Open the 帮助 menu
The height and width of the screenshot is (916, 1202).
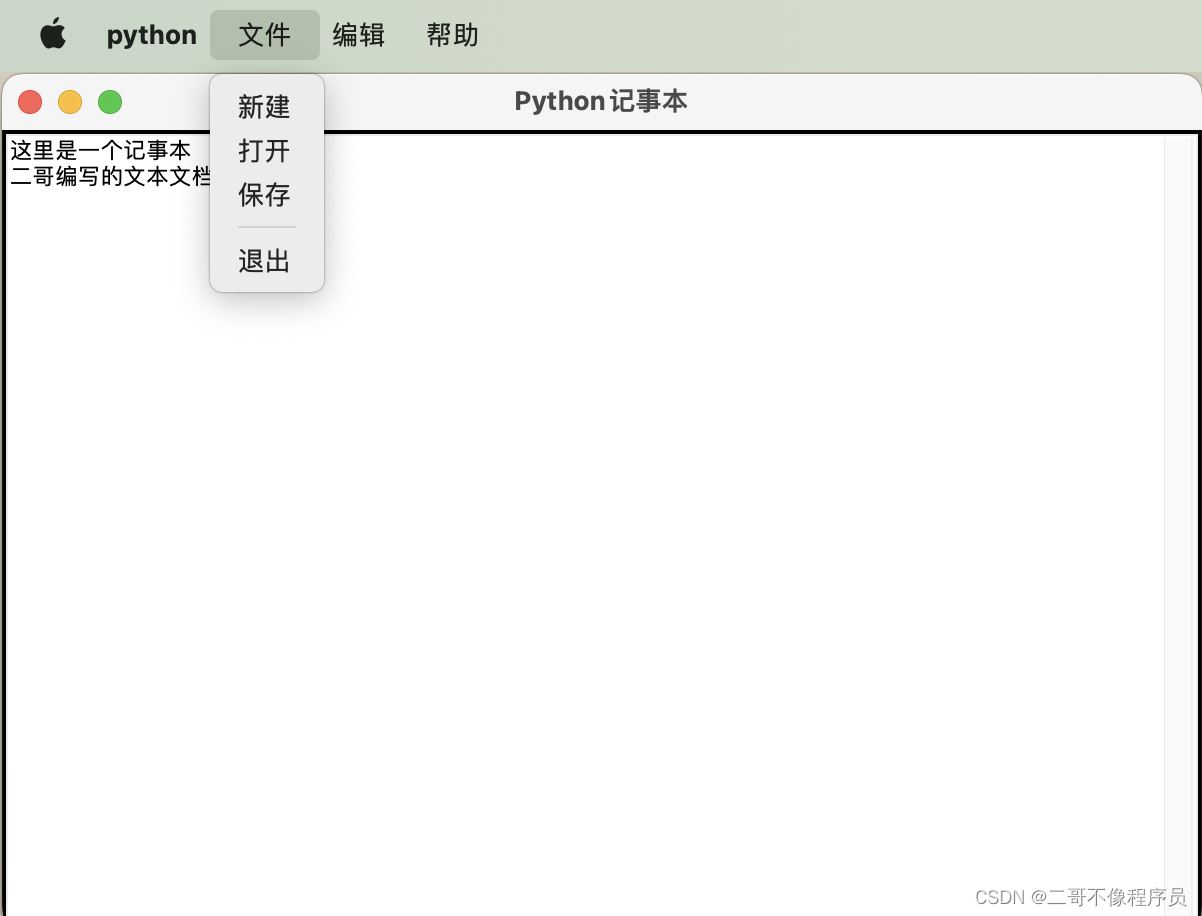point(452,35)
